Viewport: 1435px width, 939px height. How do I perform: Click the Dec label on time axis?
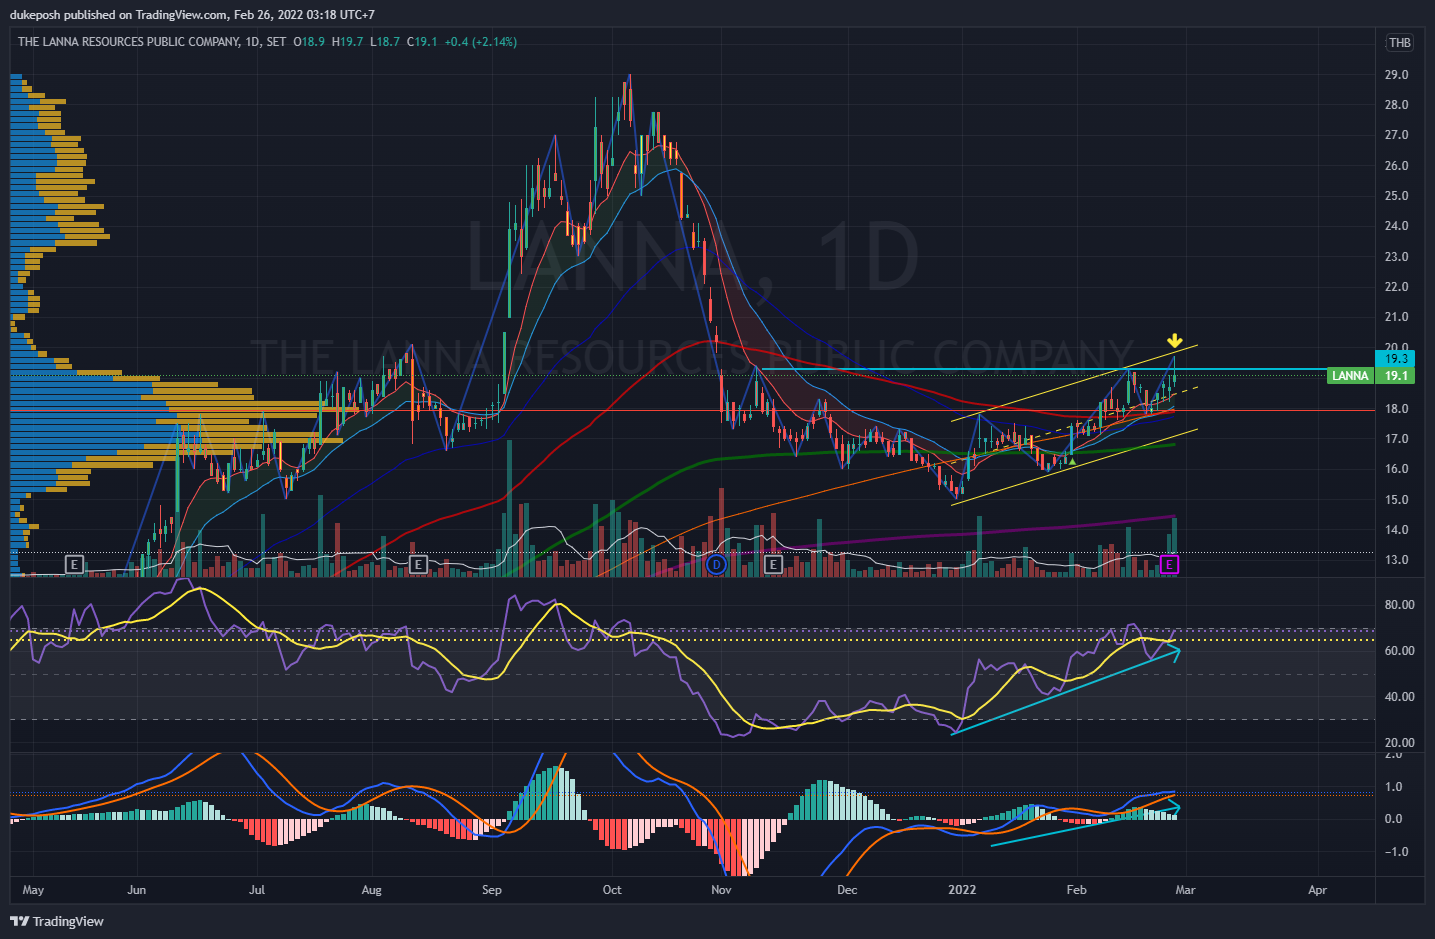coord(847,890)
